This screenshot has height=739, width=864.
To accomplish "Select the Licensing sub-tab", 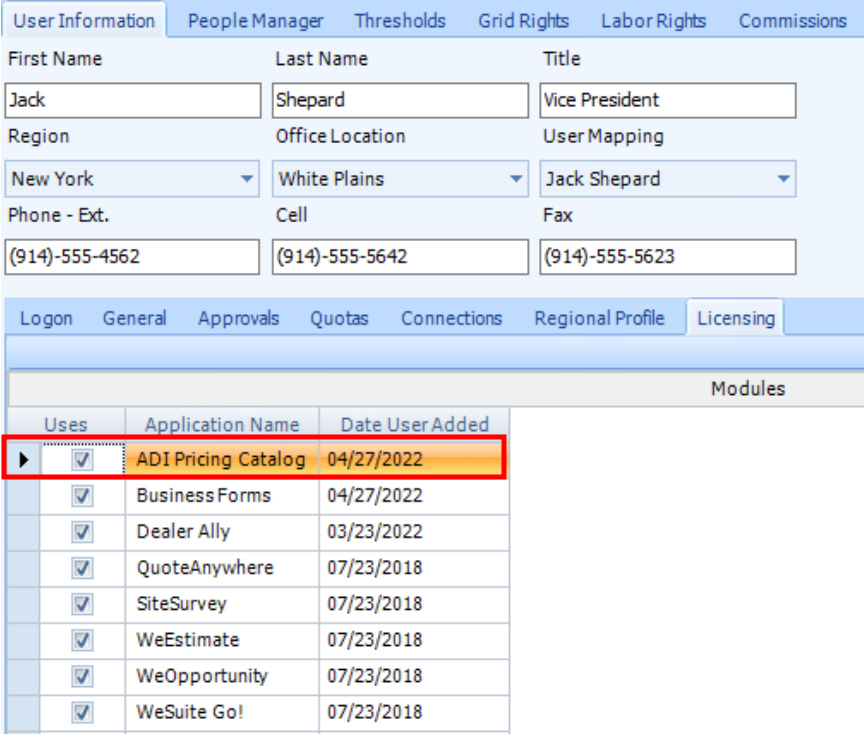I will click(736, 318).
